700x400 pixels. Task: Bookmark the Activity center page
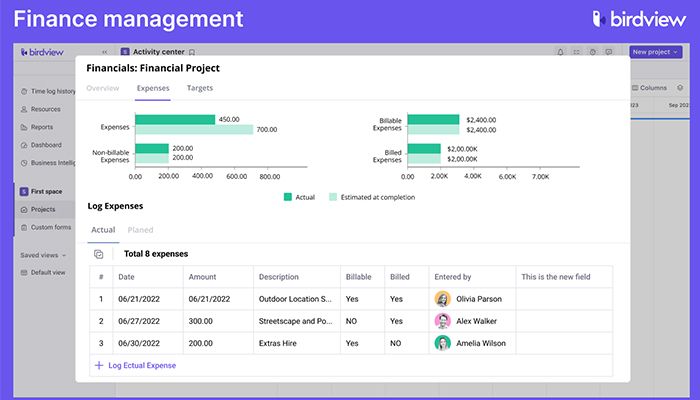pos(192,52)
